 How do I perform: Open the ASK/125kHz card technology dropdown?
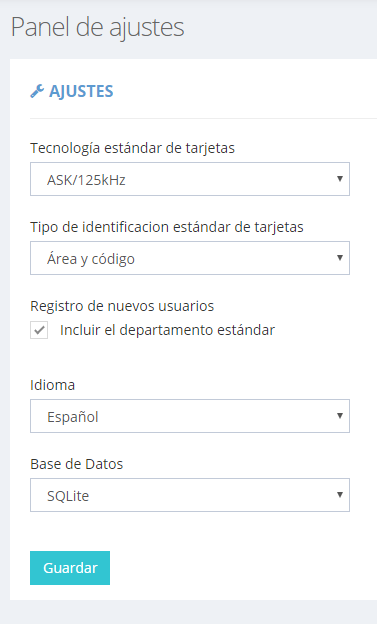(190, 179)
